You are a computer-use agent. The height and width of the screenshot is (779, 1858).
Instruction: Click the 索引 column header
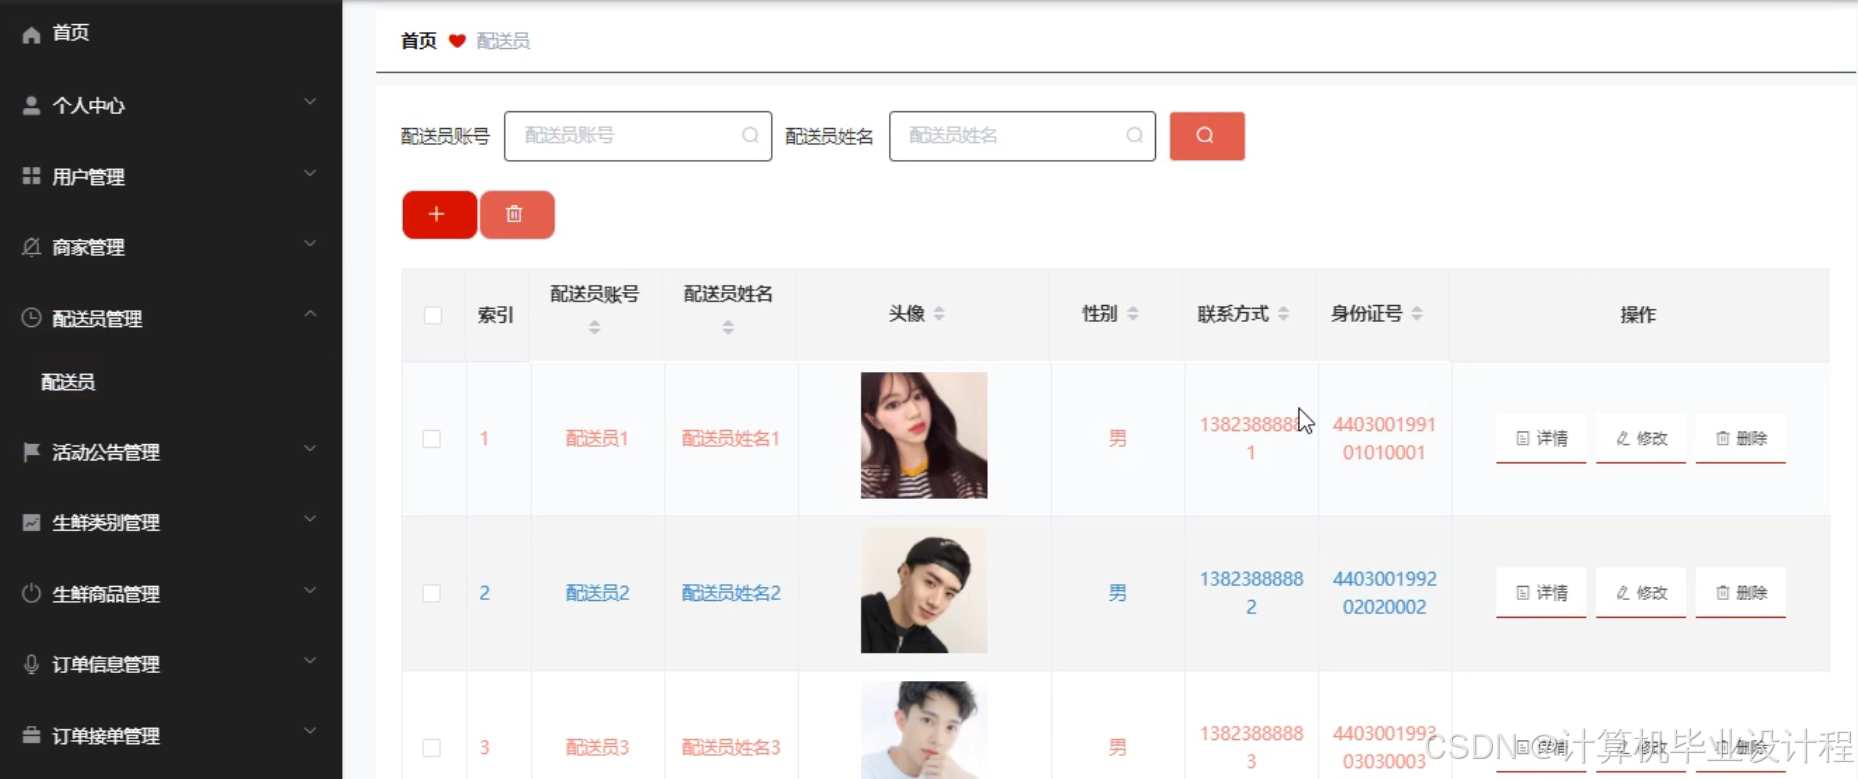click(496, 315)
